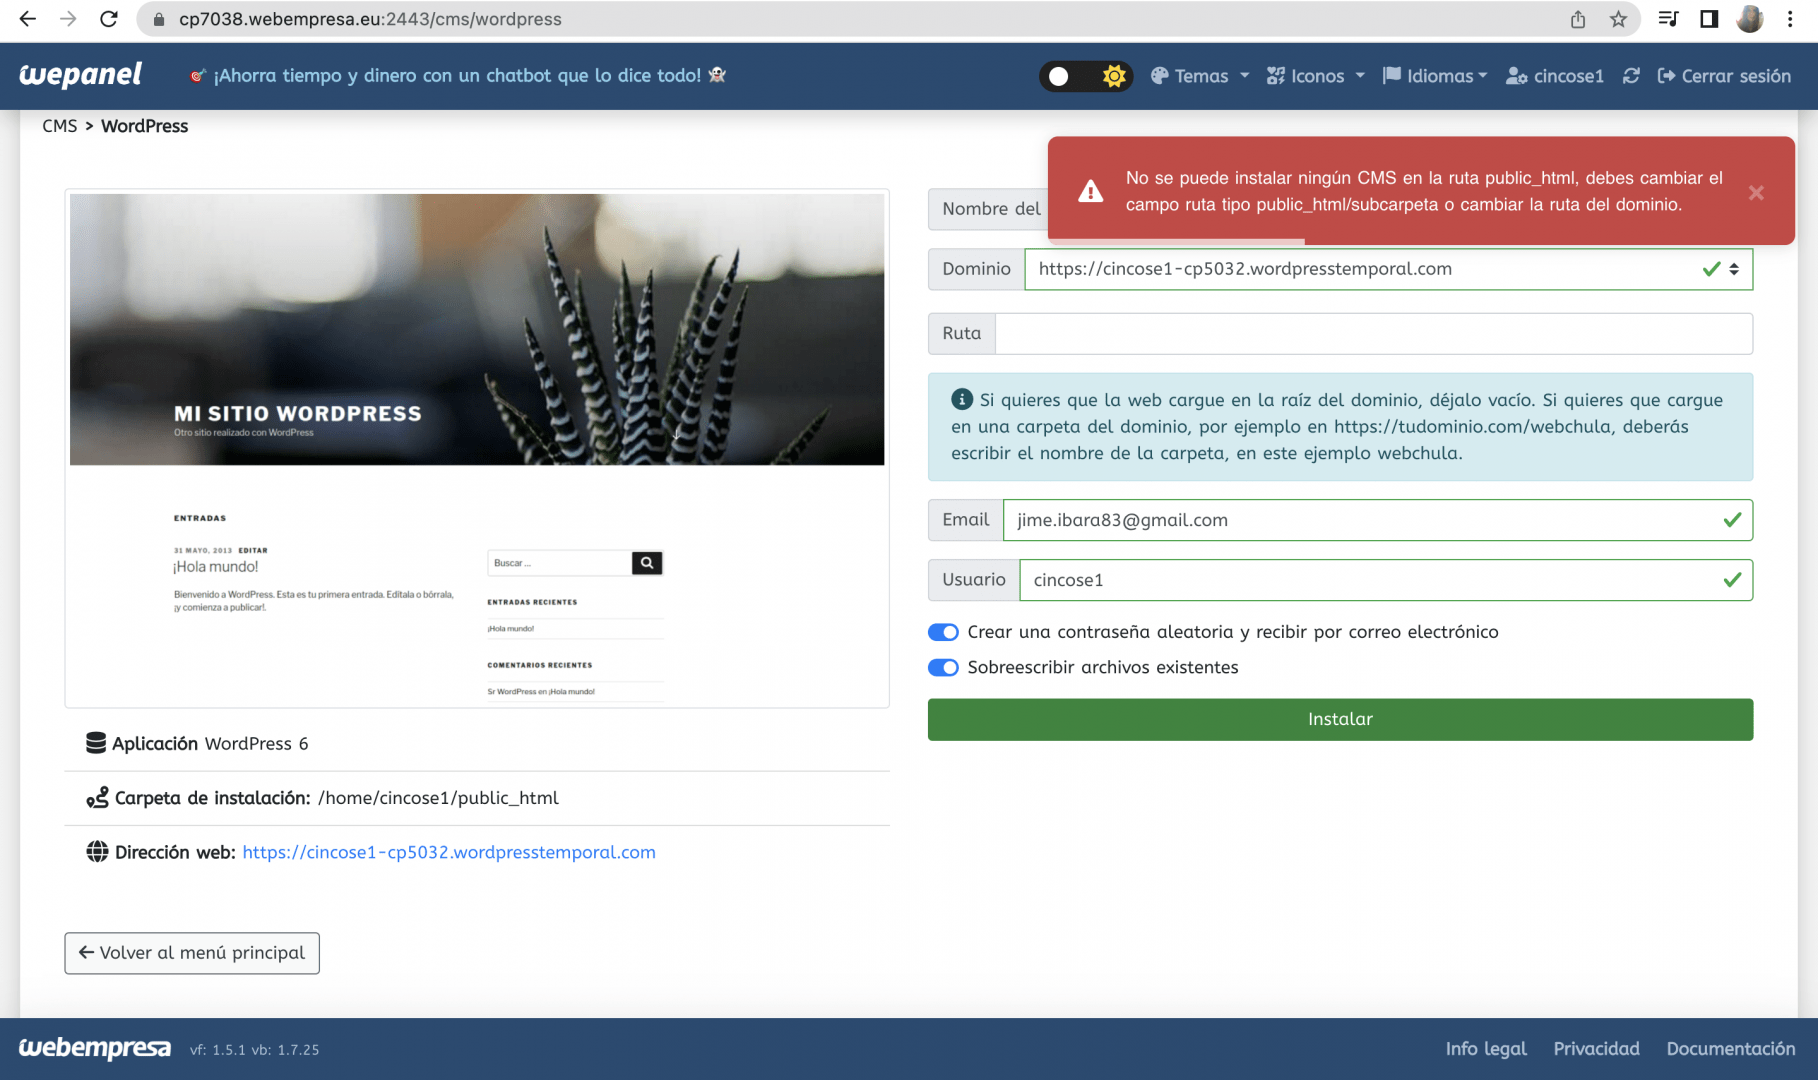Click the Aplicación WordPress 6 text
The height and width of the screenshot is (1080, 1818).
pos(210,743)
